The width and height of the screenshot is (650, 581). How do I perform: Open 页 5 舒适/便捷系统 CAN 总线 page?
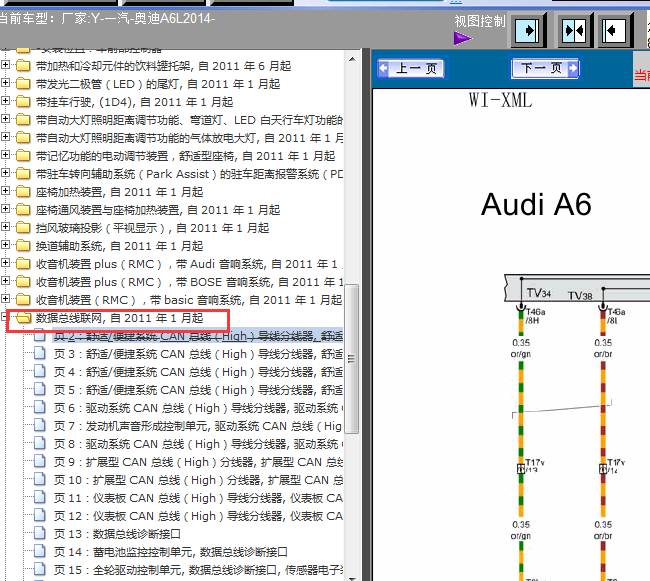198,390
